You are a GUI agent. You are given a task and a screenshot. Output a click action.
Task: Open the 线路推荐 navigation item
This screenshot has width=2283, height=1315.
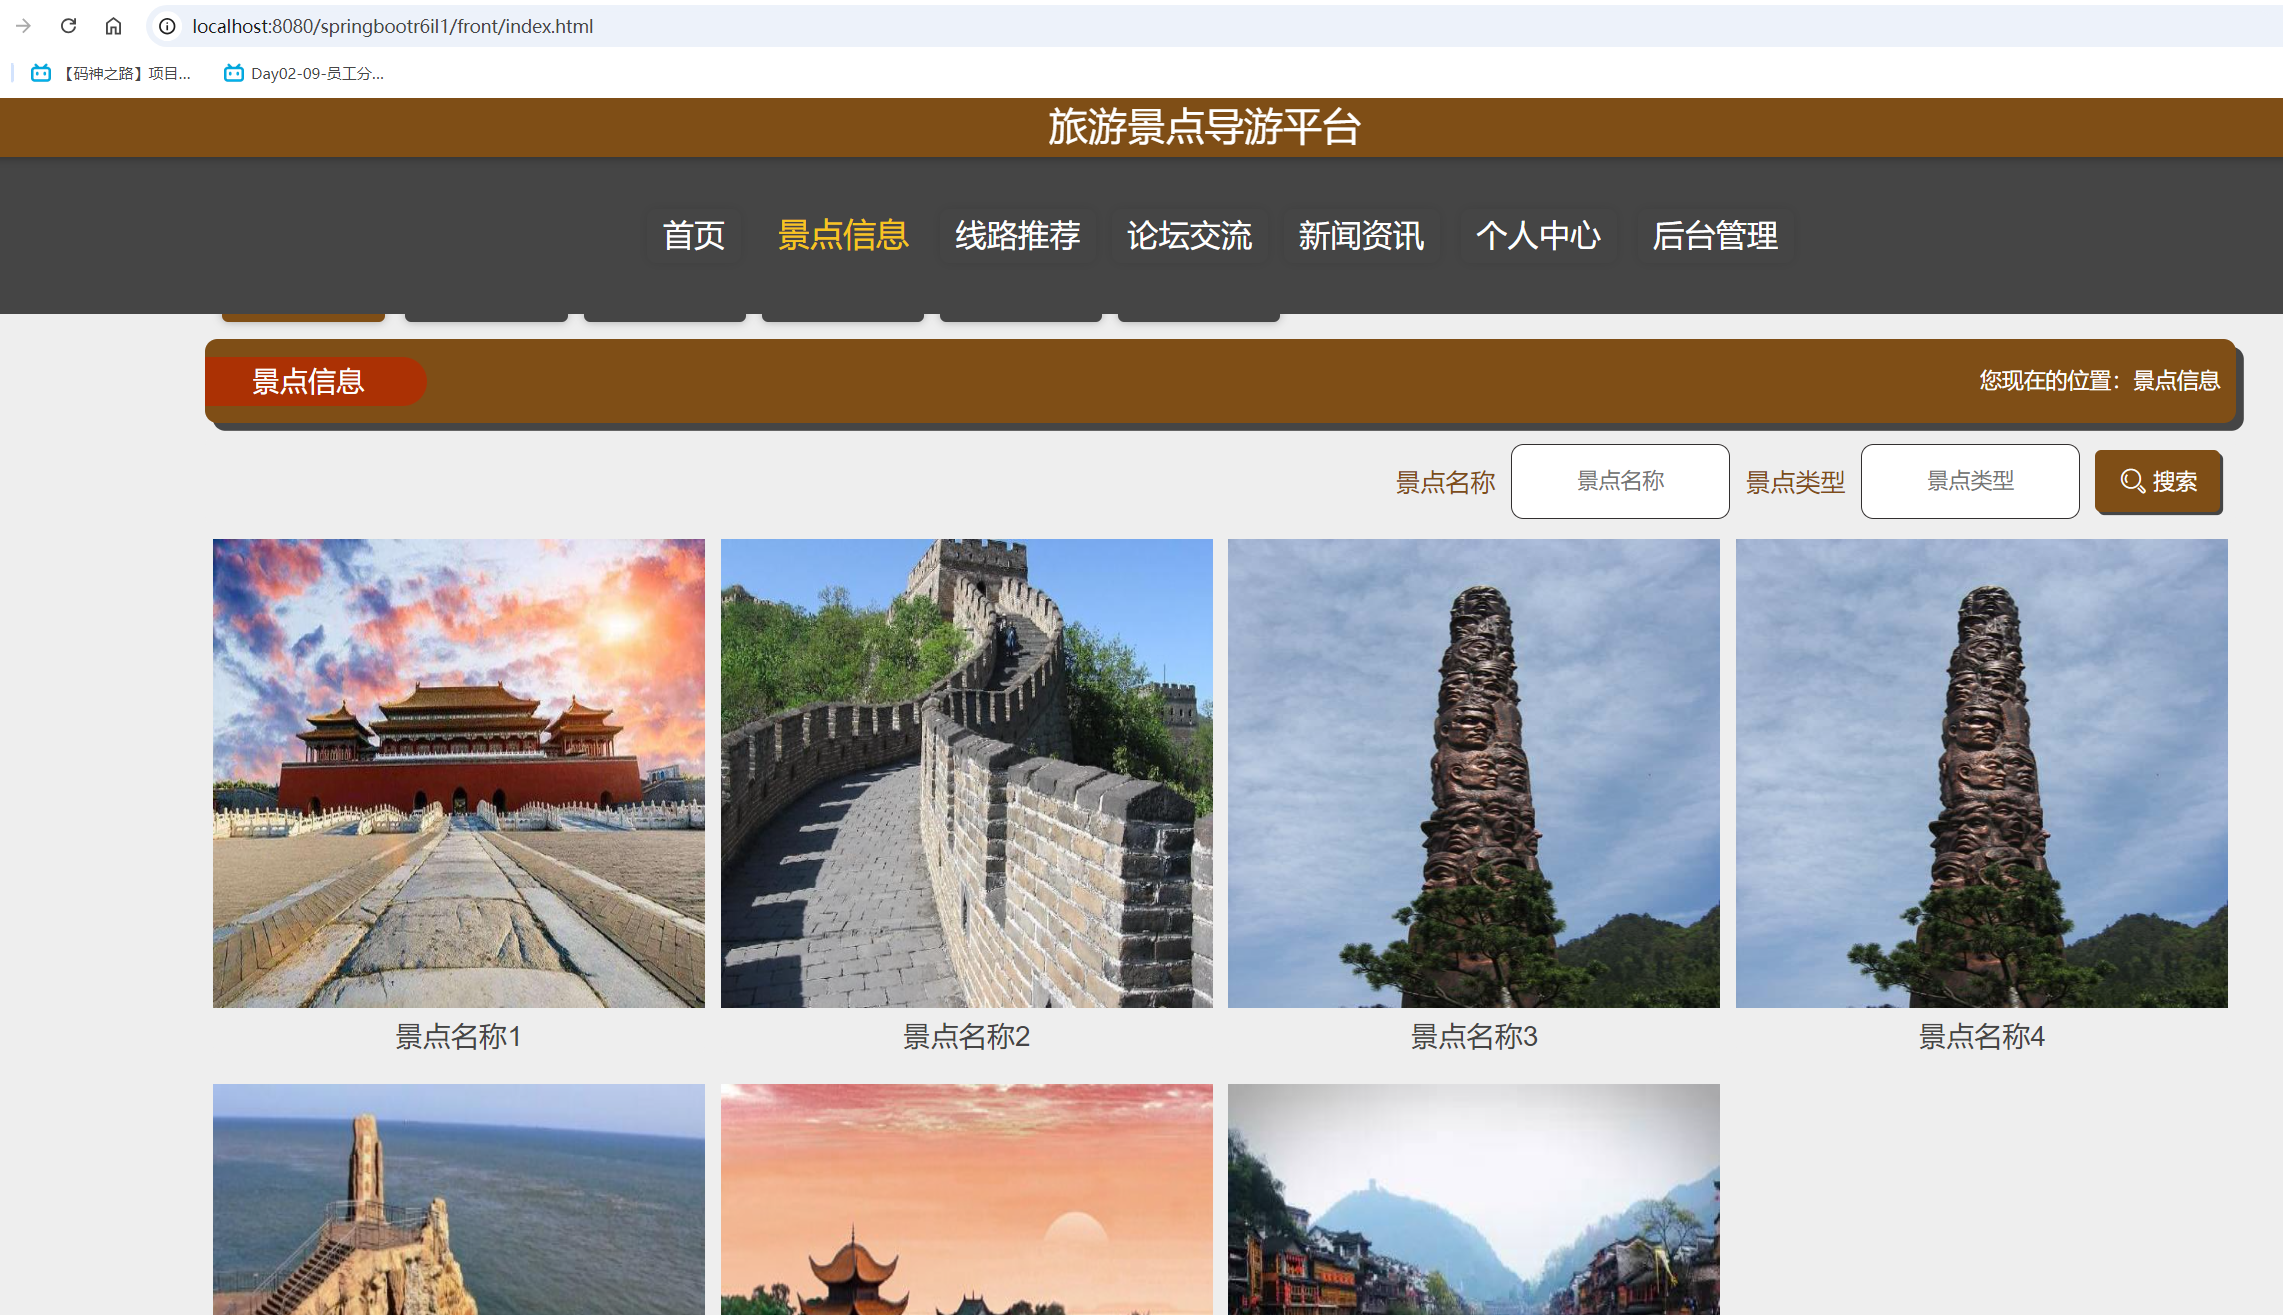(x=1017, y=236)
